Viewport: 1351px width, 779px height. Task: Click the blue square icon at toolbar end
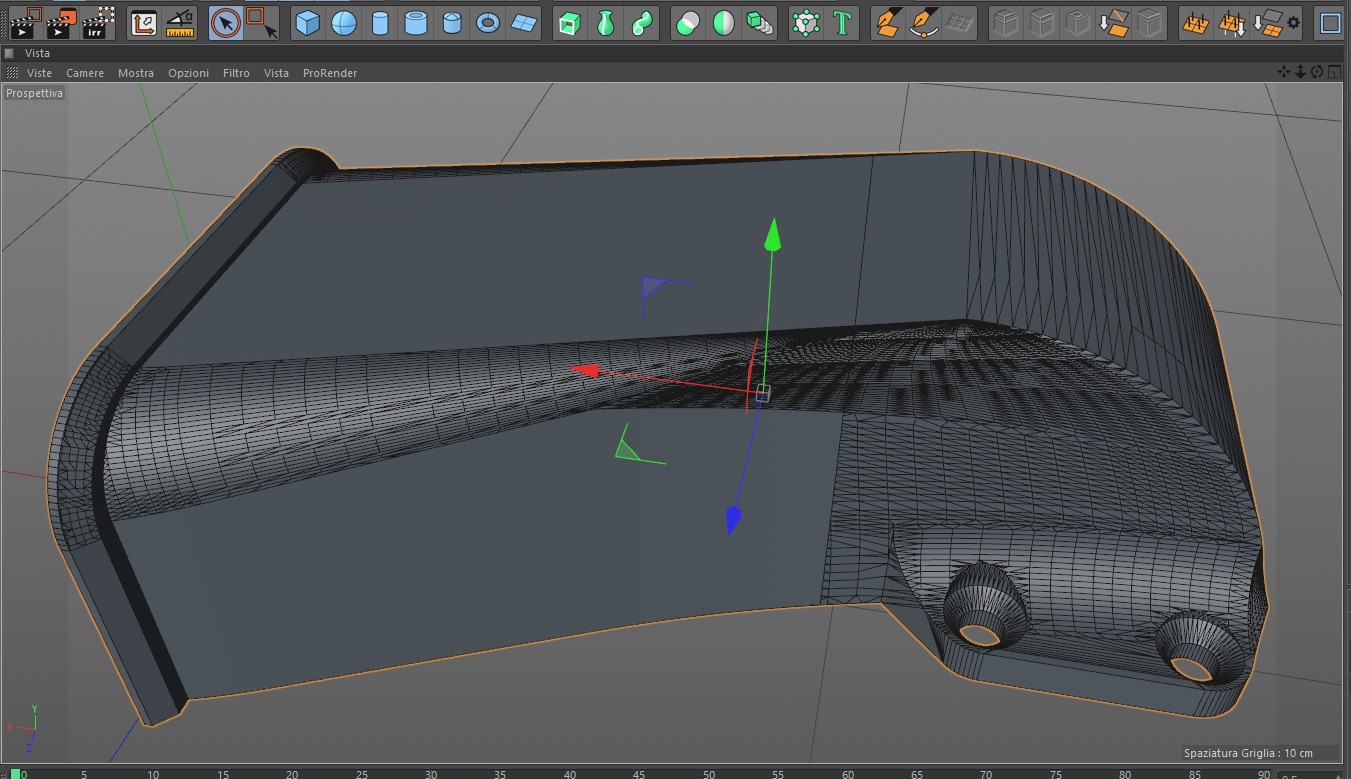[1330, 23]
